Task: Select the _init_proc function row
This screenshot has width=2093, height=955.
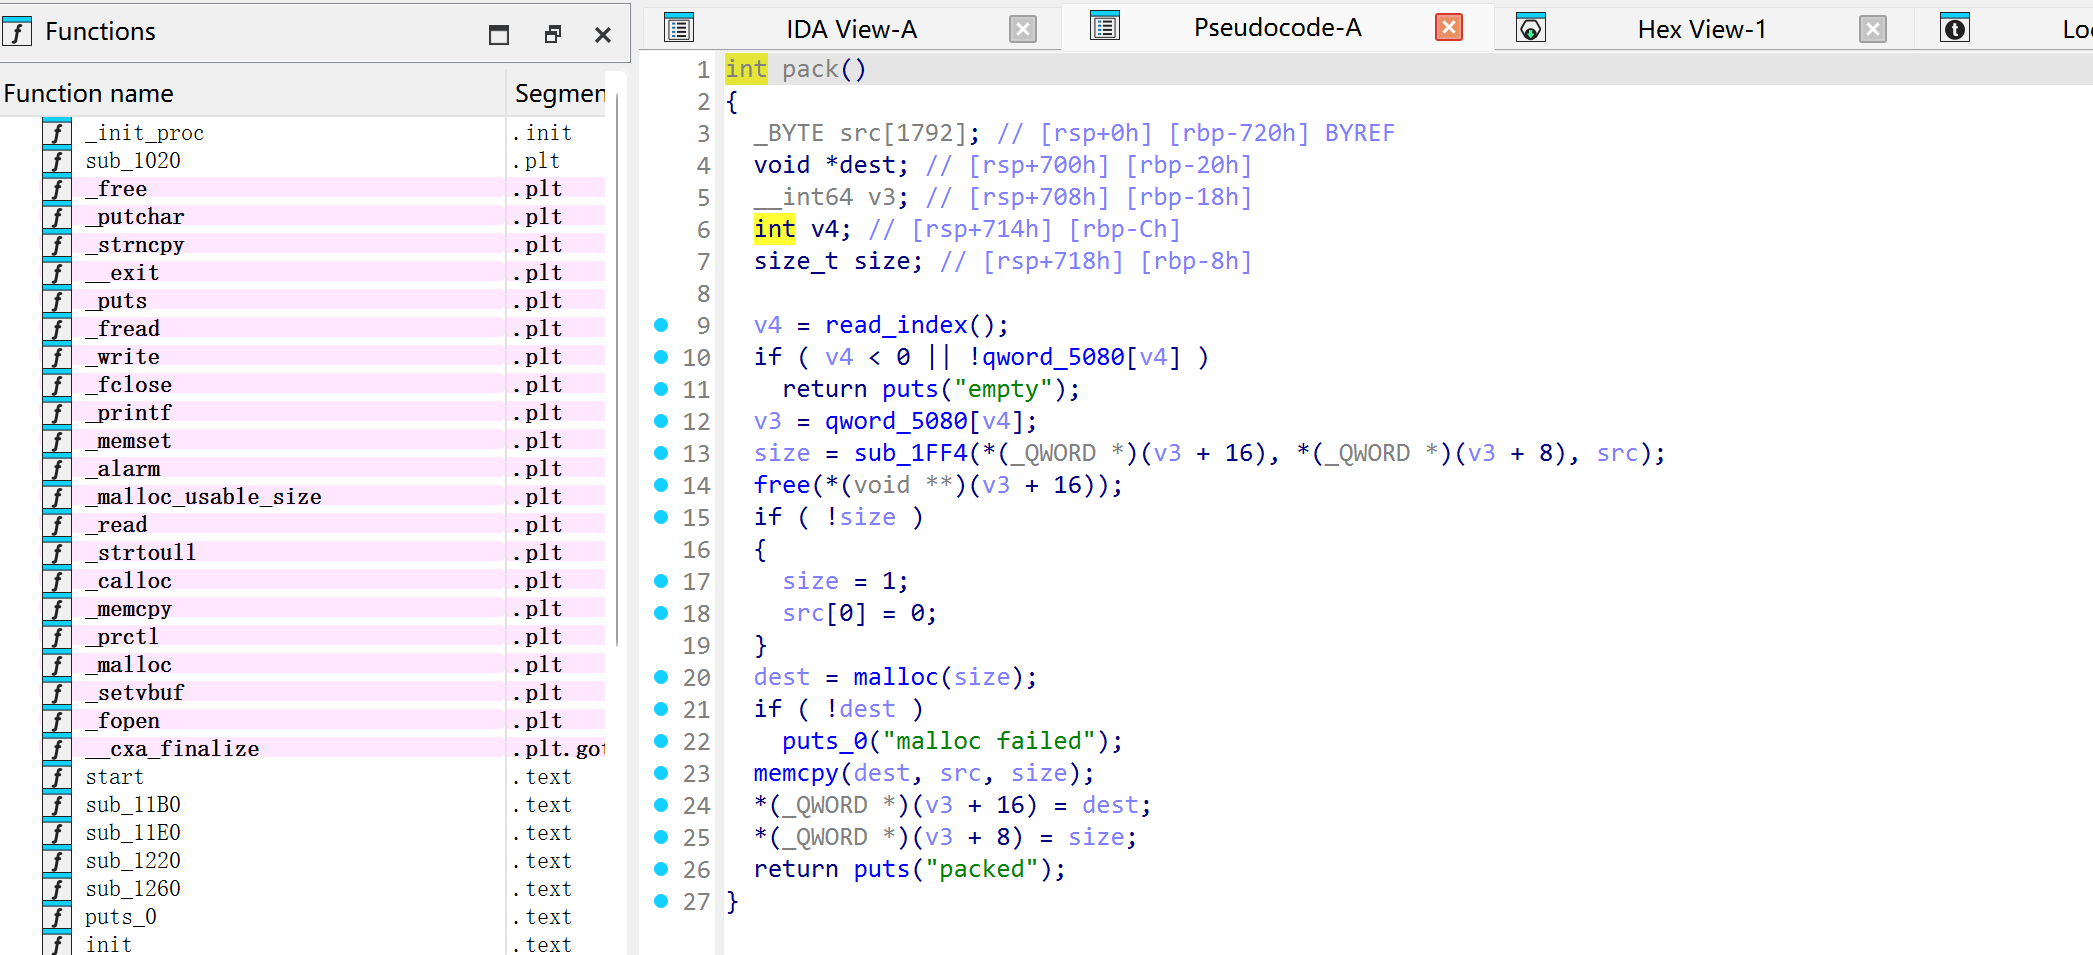Action: click(303, 132)
